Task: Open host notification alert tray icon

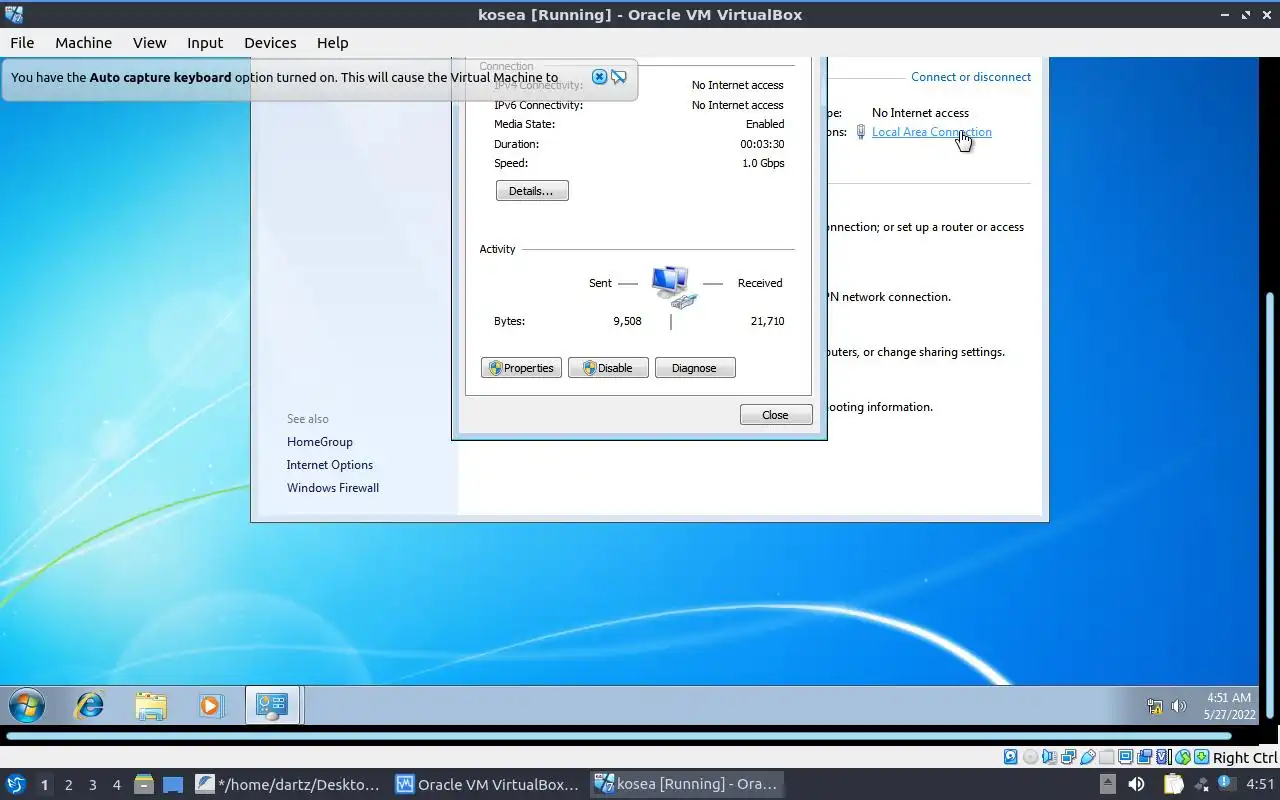Action: (1225, 784)
